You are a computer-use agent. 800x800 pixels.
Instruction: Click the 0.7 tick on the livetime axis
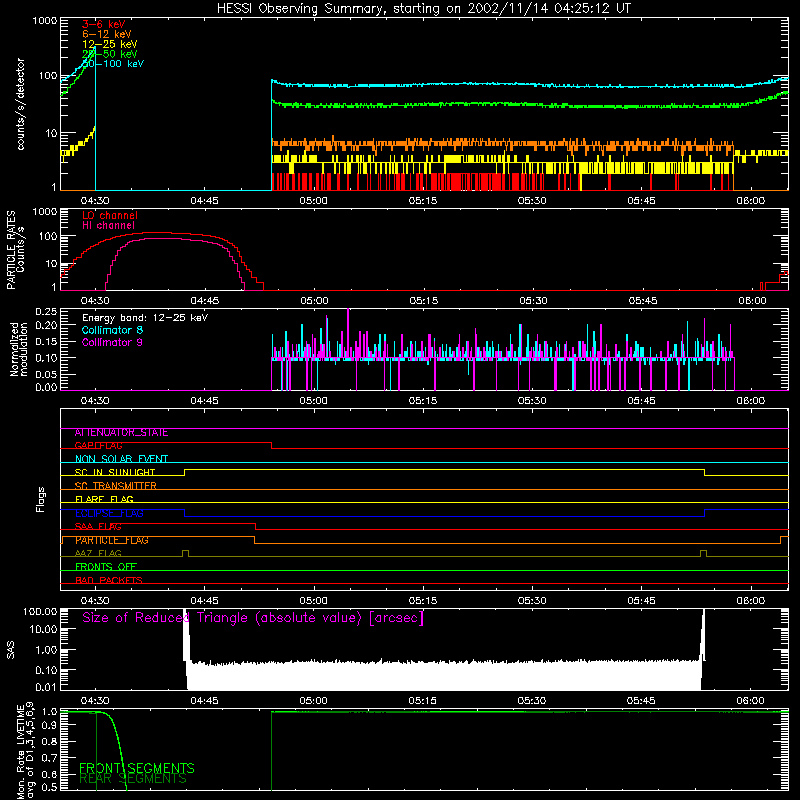(x=49, y=758)
